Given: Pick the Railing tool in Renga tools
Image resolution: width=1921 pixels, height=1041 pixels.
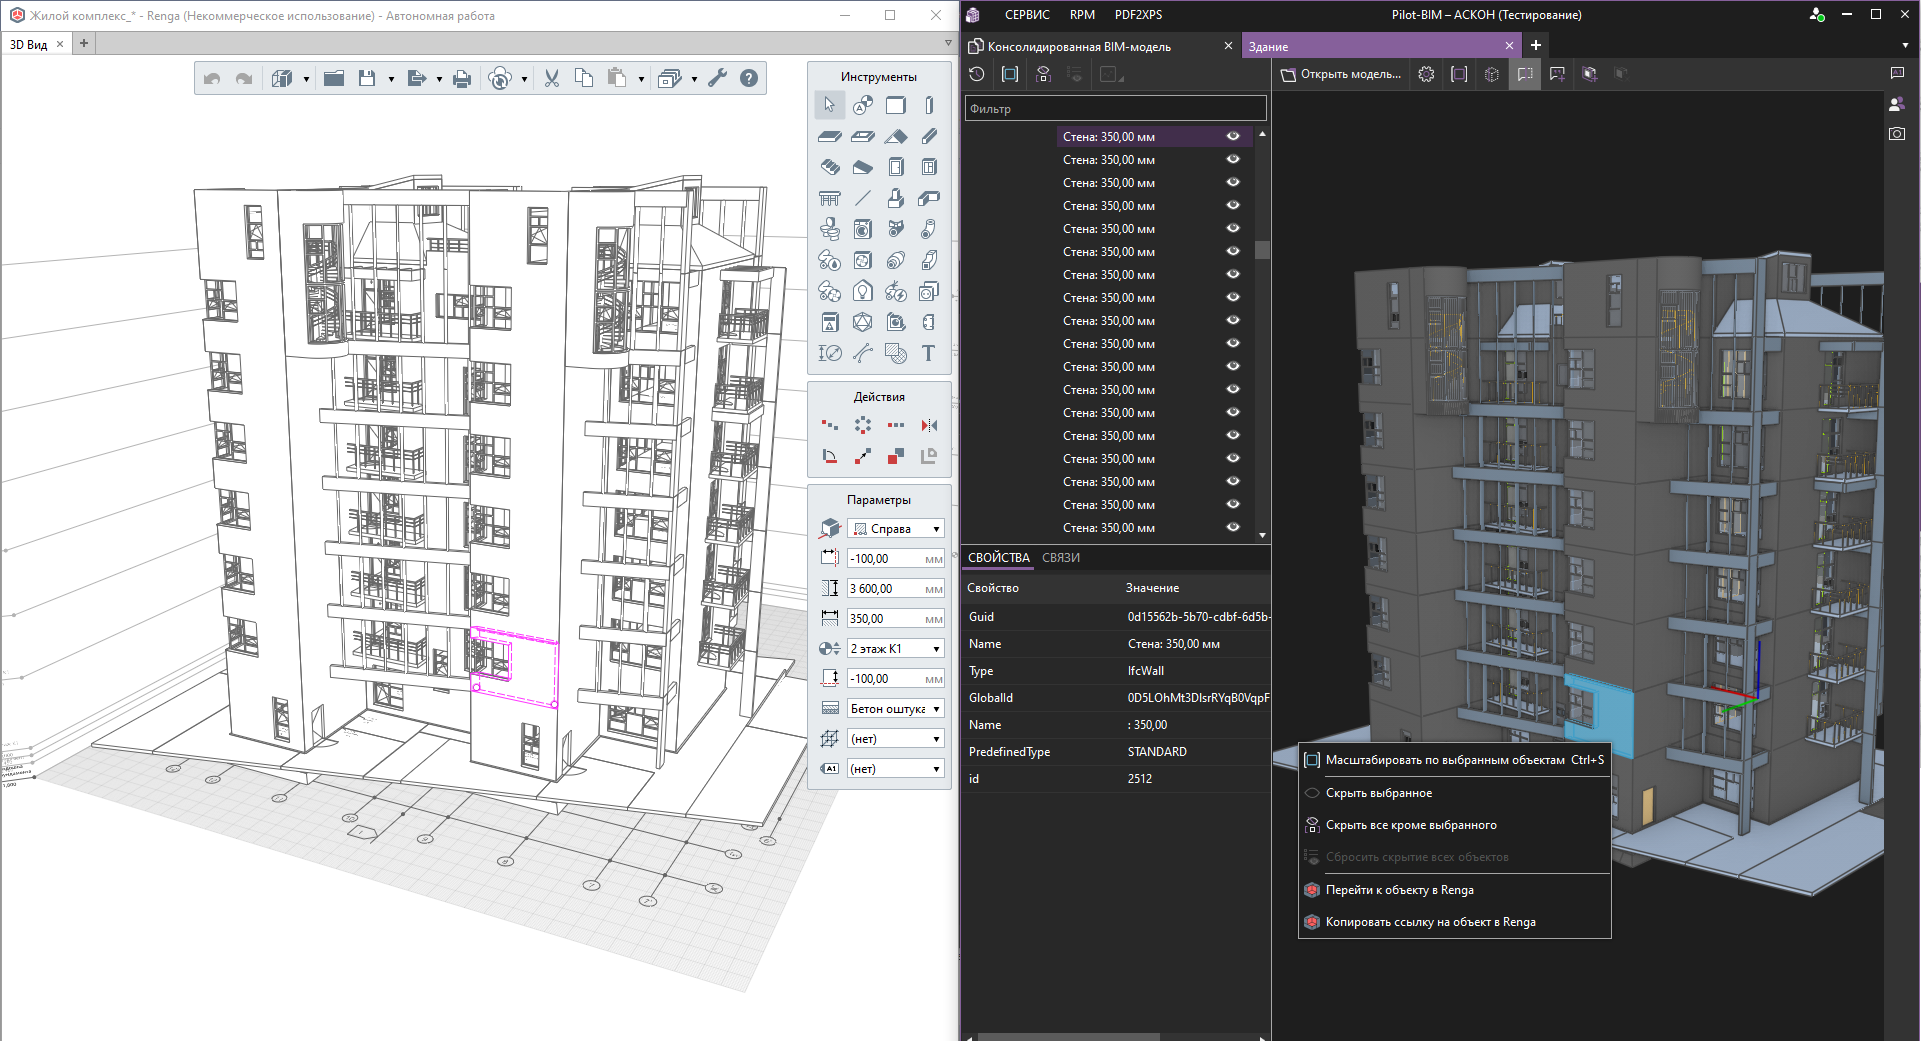Looking at the screenshot, I should pyautogui.click(x=830, y=198).
